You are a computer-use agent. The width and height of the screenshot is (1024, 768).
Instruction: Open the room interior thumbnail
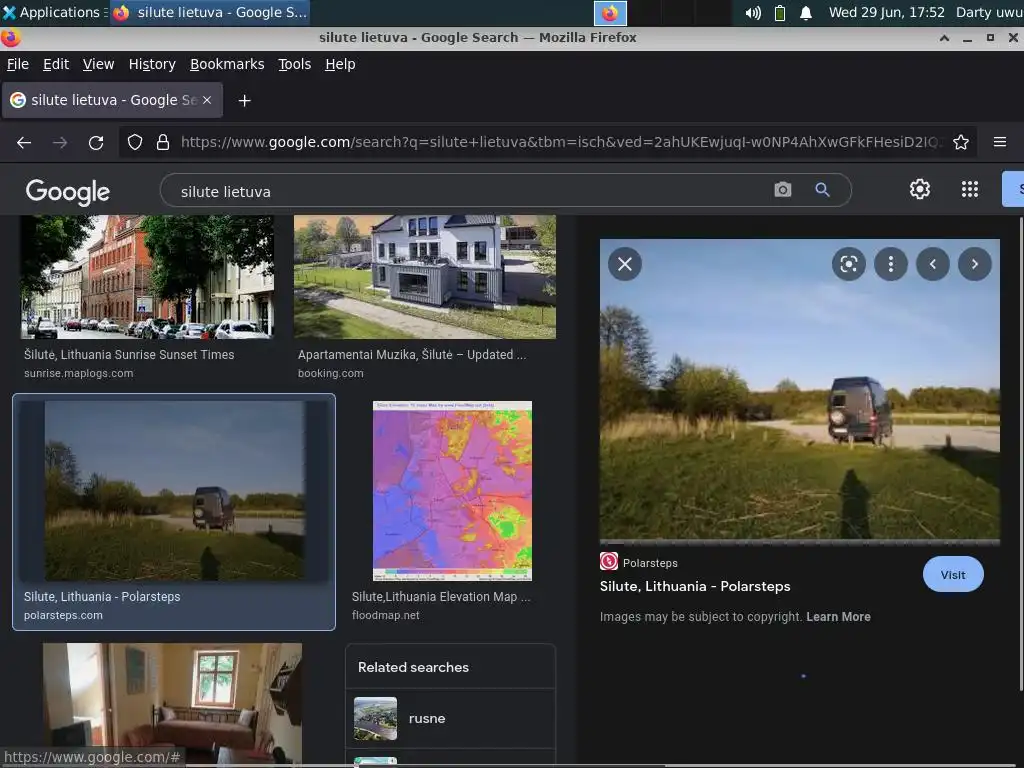172,702
